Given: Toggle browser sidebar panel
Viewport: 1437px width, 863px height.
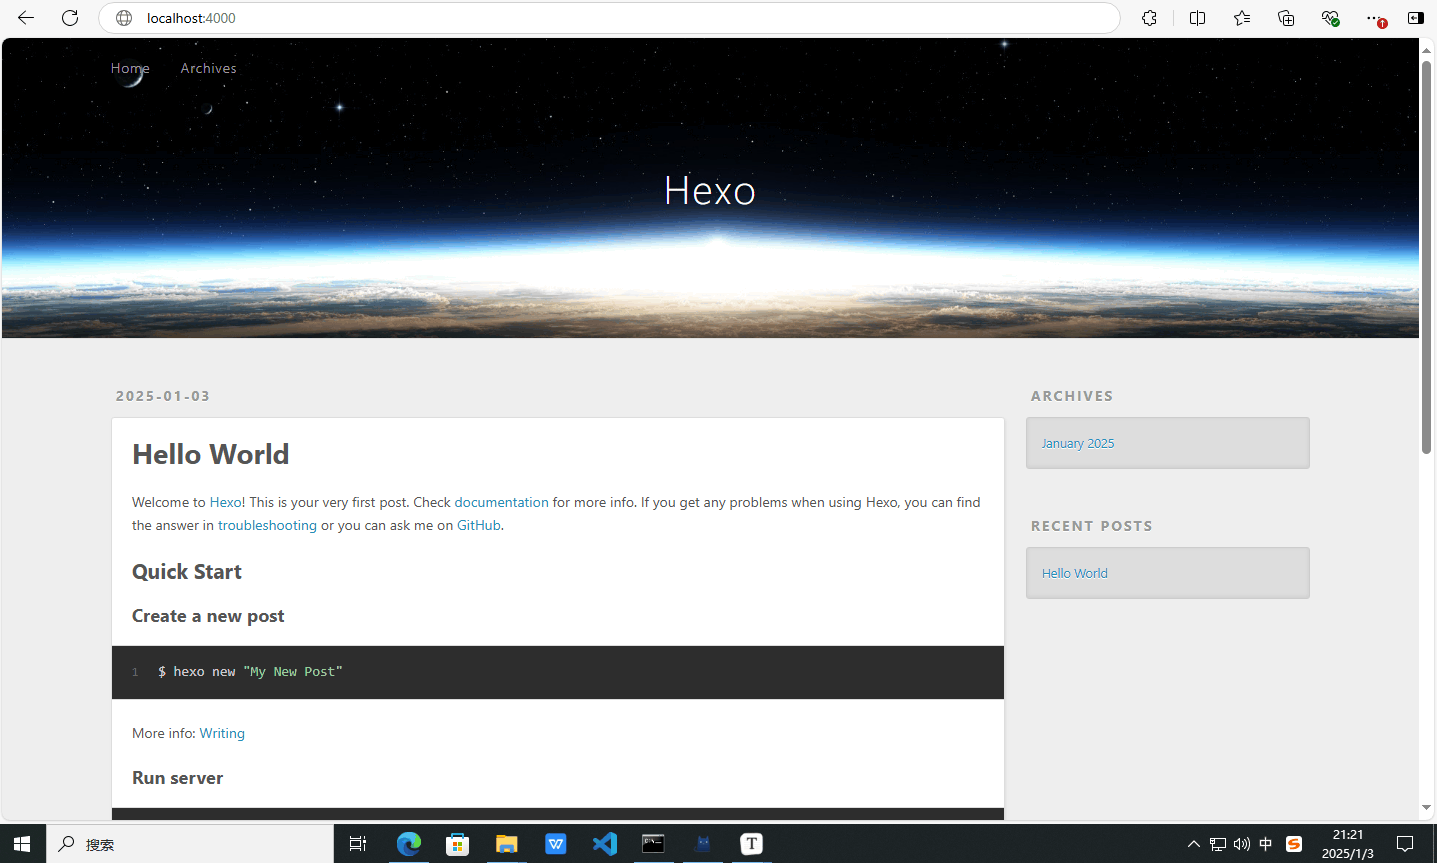Looking at the screenshot, I should tap(1416, 18).
